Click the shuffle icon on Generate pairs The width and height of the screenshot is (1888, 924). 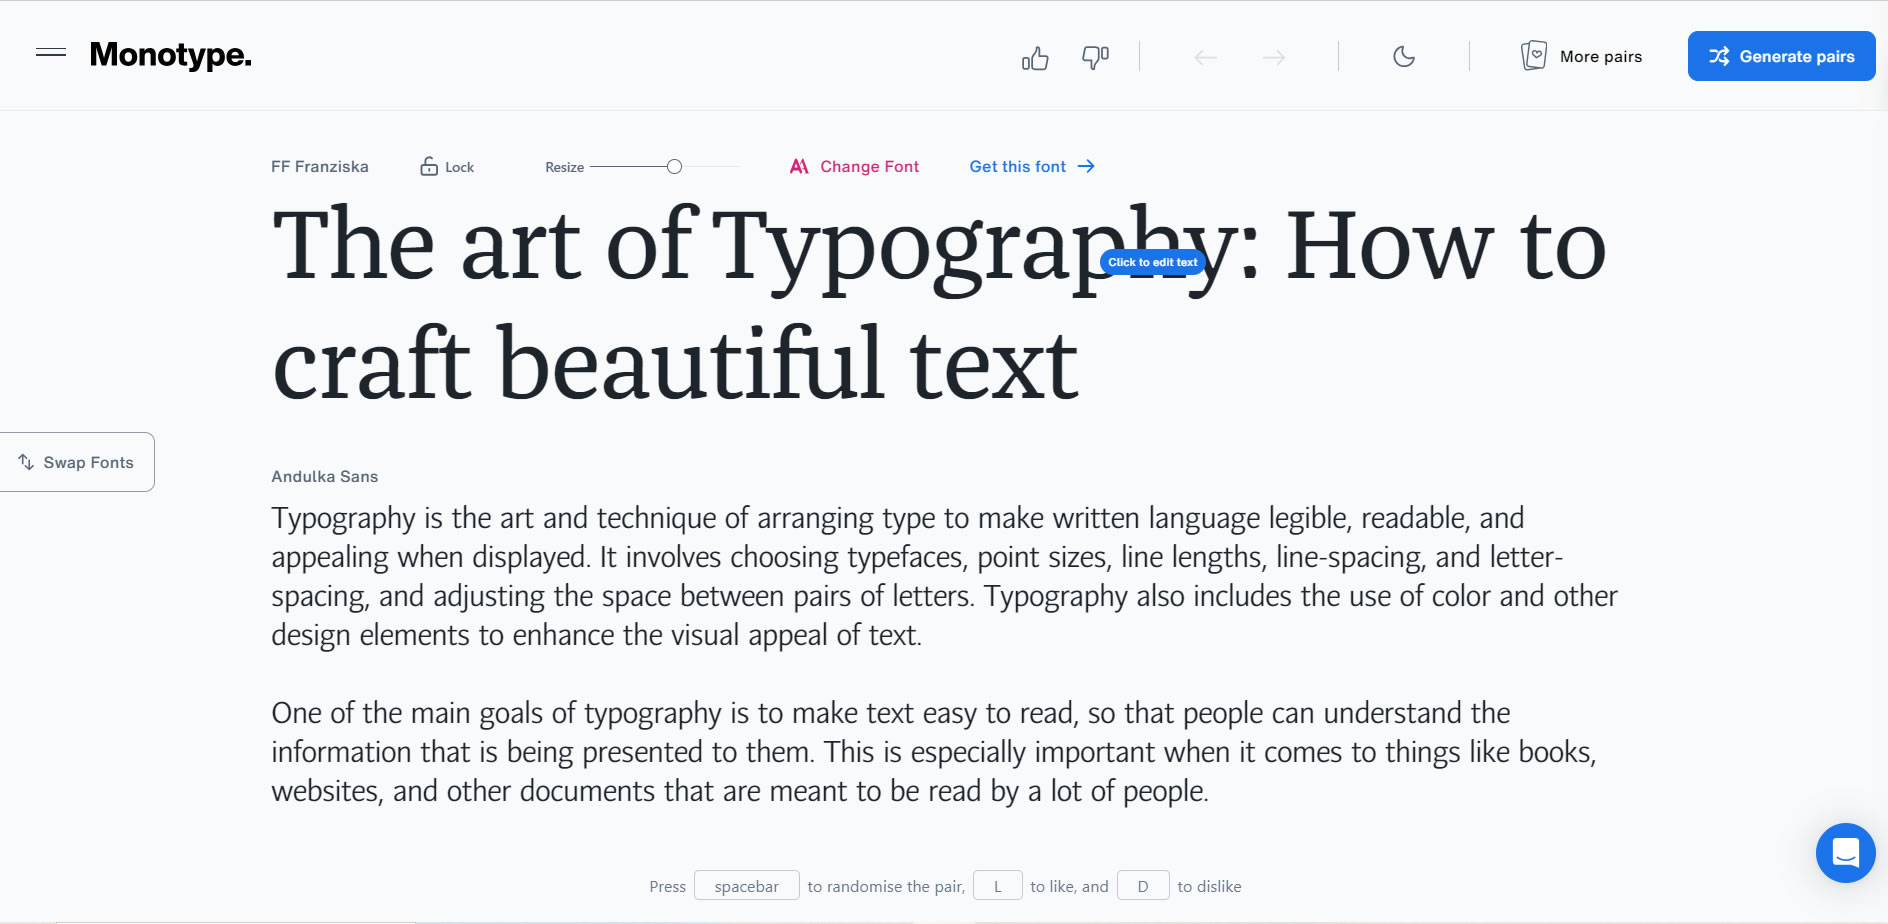pos(1718,56)
